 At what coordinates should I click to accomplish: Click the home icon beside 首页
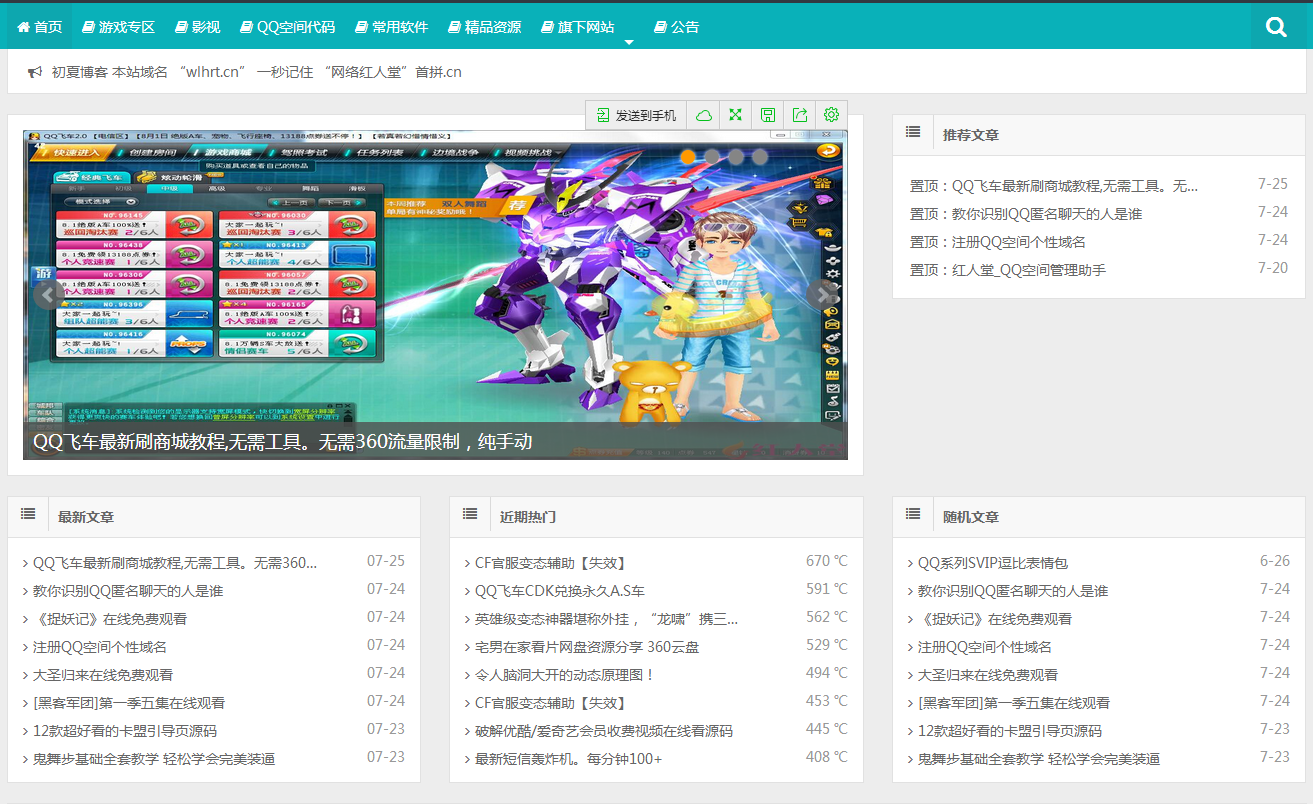click(23, 27)
